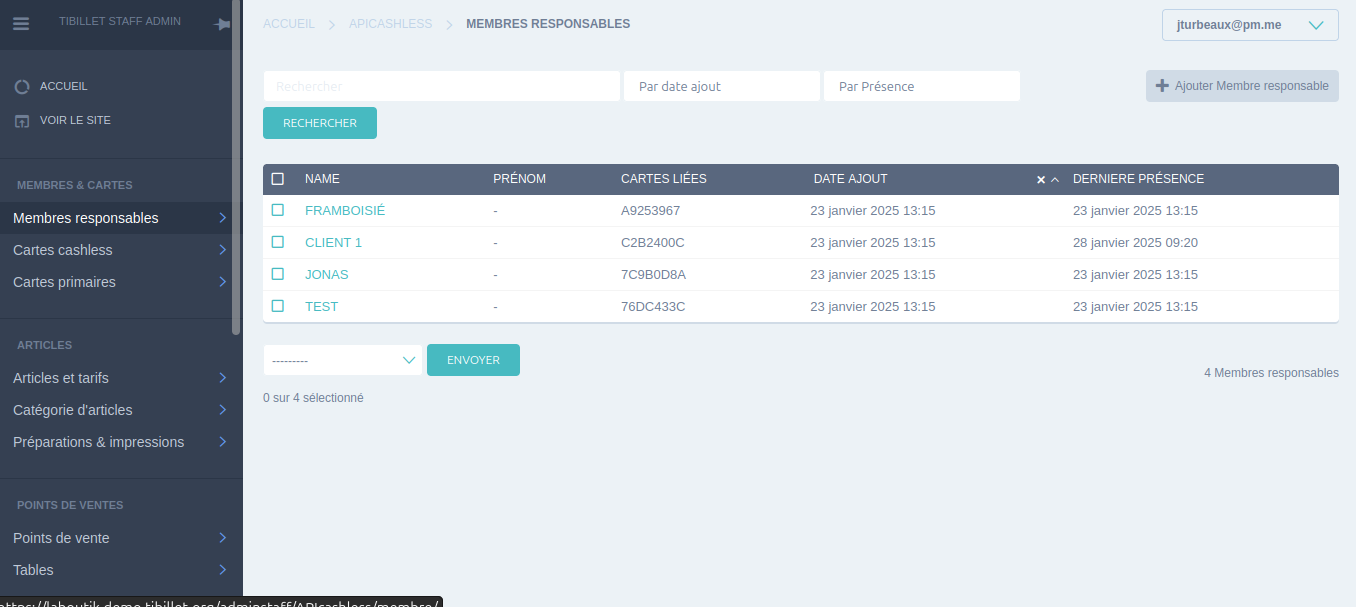Sort by DERNIERE PRÉSENCE column header
This screenshot has height=607, width=1356.
pyautogui.click(x=1138, y=179)
